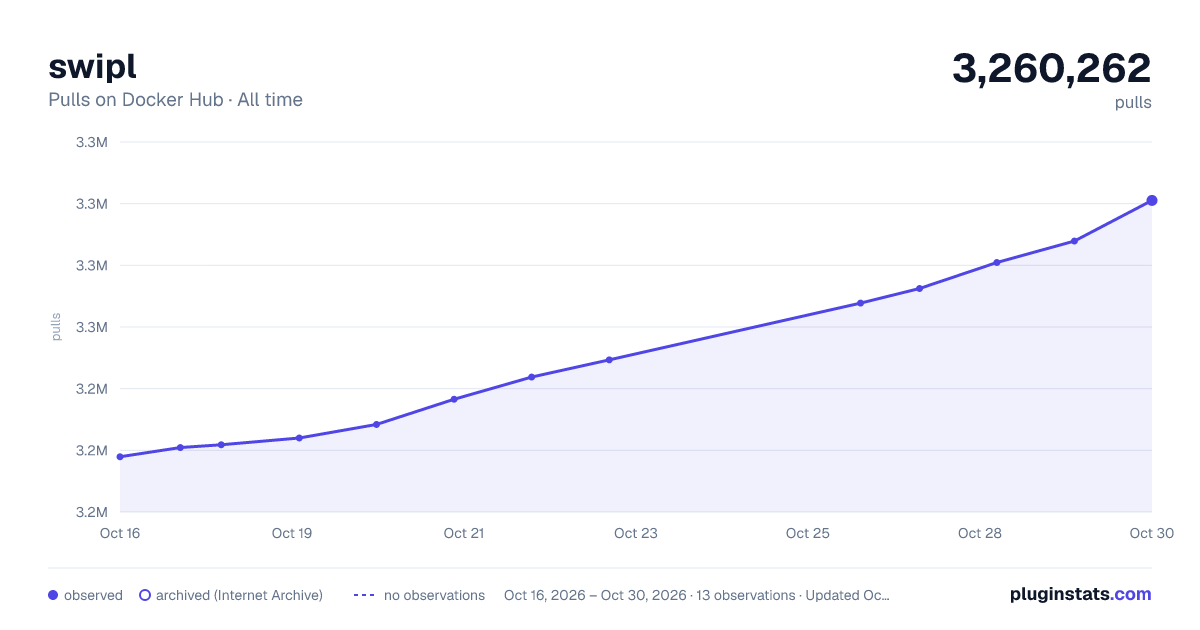Image resolution: width=1200 pixels, height=630 pixels.
Task: Click the Oct 23 x-axis label
Action: pyautogui.click(x=636, y=533)
